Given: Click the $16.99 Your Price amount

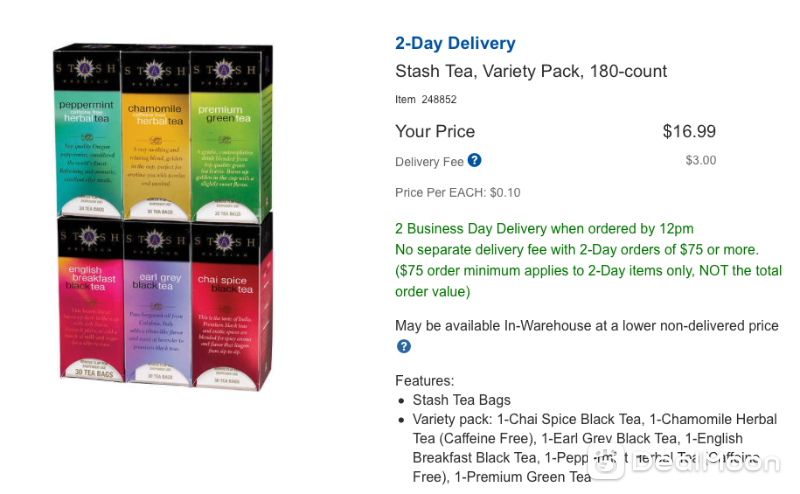Looking at the screenshot, I should point(689,131).
